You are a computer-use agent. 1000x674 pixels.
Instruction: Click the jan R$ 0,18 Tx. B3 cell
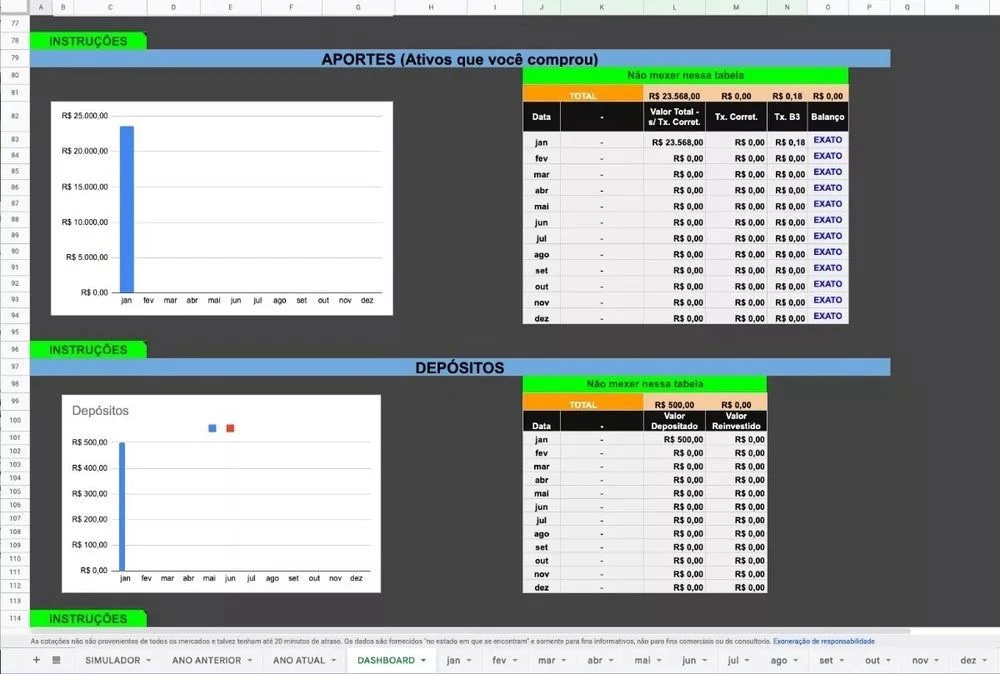click(788, 142)
